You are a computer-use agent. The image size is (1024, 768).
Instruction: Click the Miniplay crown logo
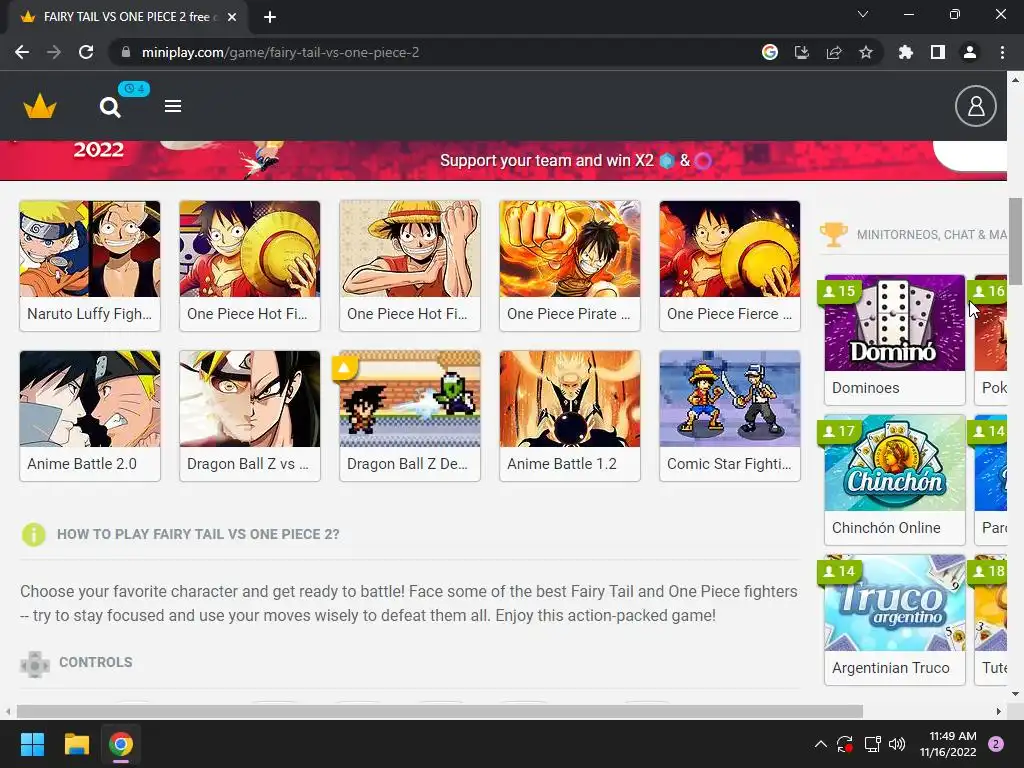[x=40, y=106]
